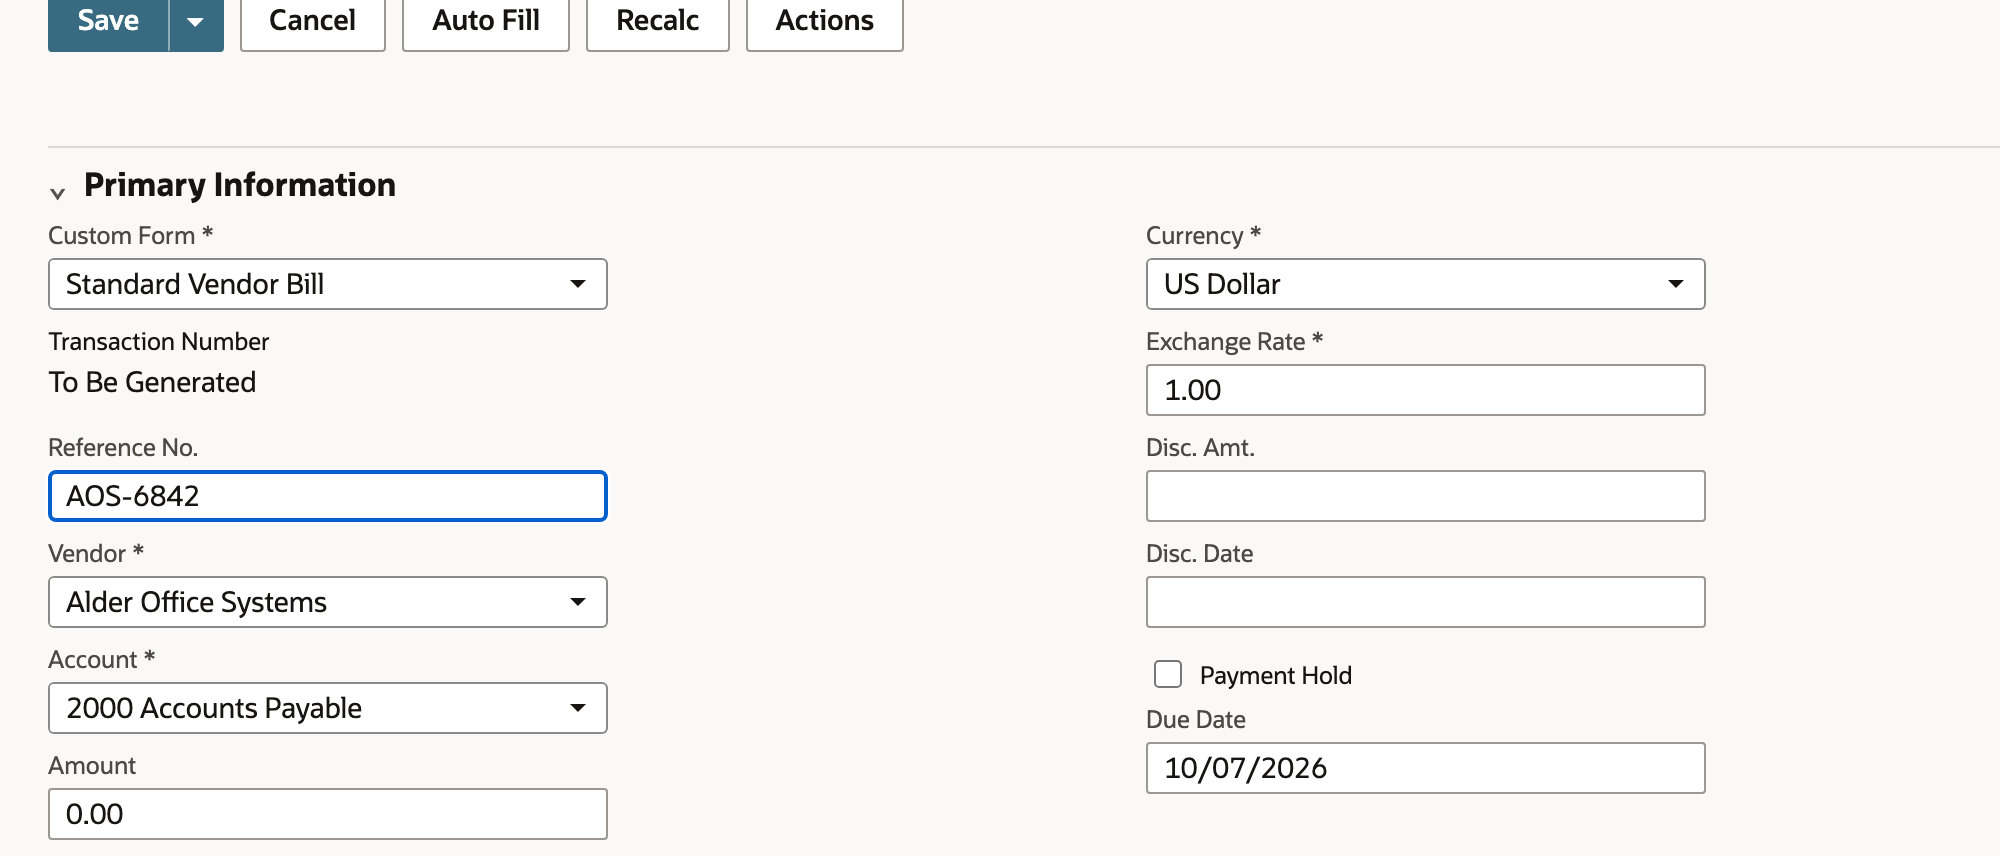This screenshot has height=856, width=2000.
Task: Click the 'Payment Hold' label text
Action: tap(1276, 675)
